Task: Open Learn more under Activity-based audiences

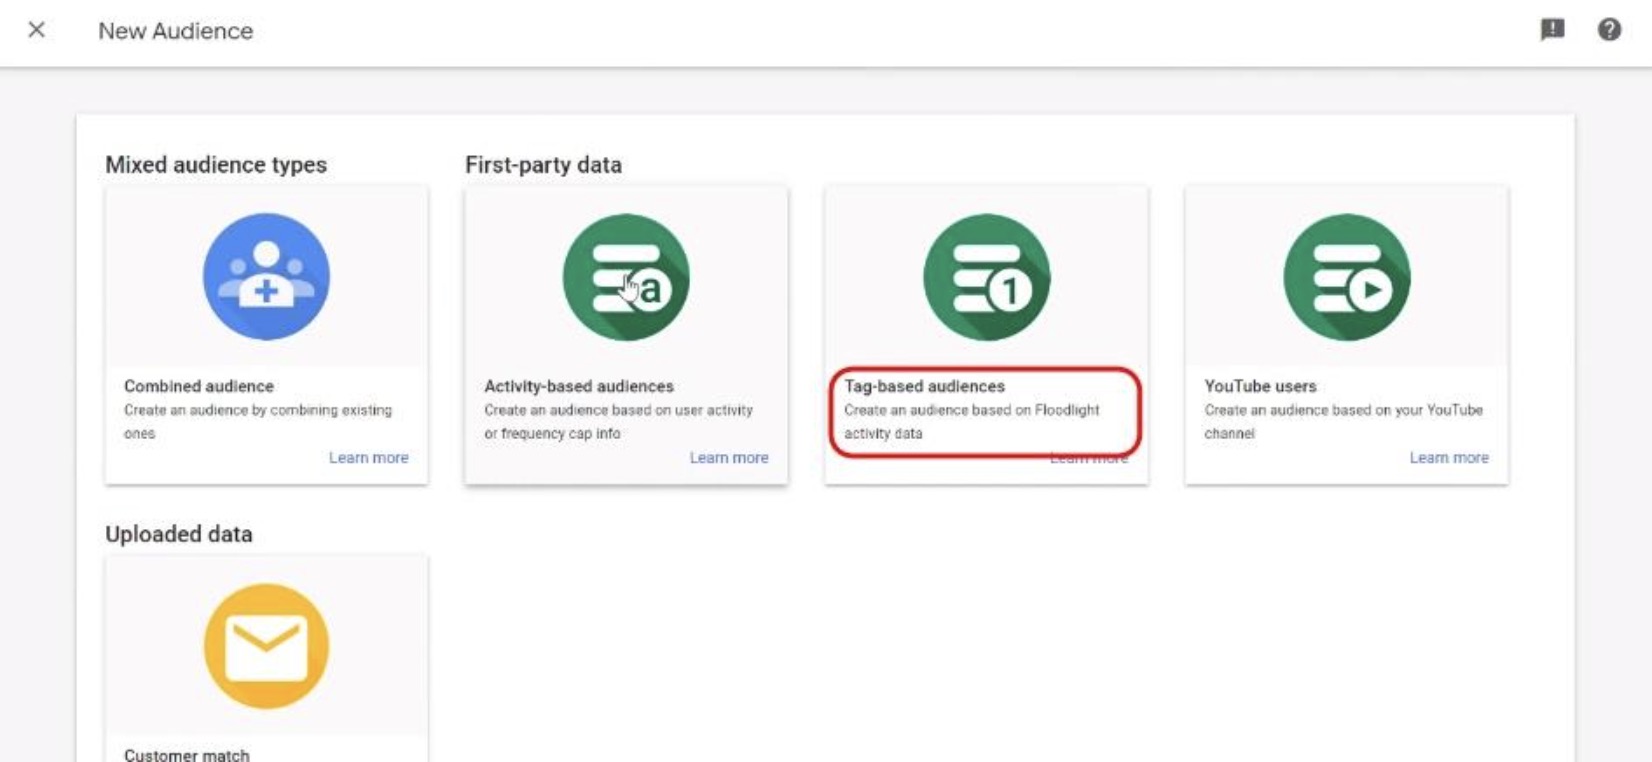Action: click(728, 457)
